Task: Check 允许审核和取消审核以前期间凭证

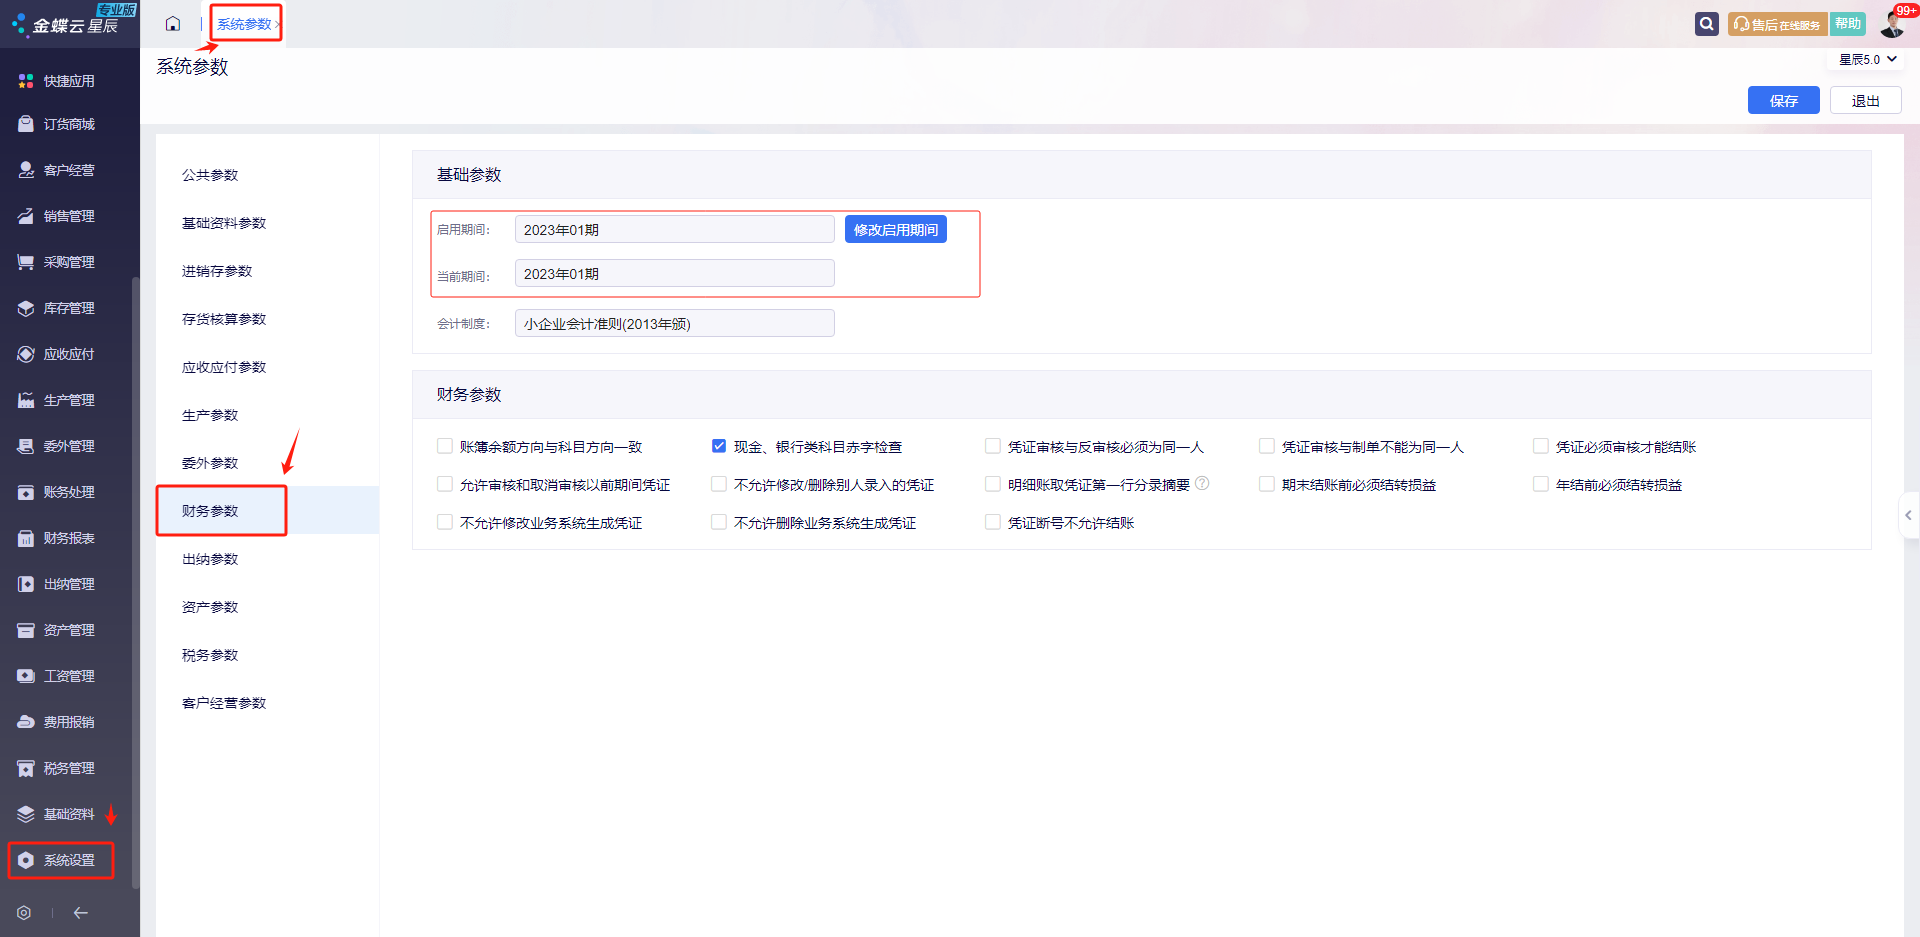Action: tap(445, 484)
